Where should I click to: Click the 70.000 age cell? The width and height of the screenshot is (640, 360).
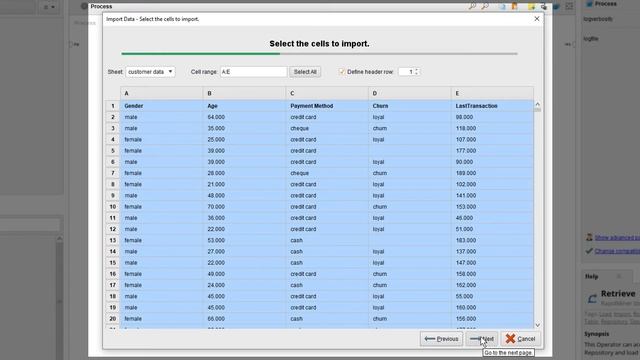pos(244,207)
